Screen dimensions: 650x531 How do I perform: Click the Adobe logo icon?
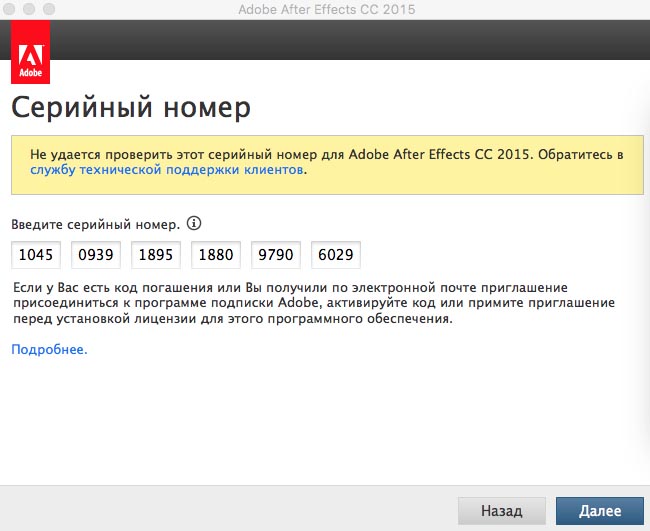point(30,52)
